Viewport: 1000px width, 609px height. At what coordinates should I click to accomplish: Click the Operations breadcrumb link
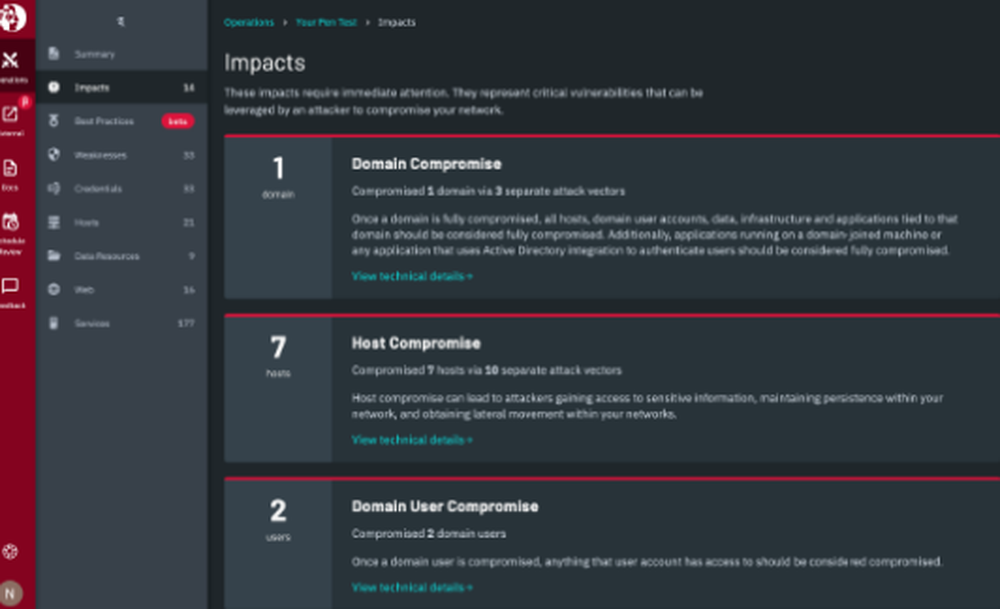[248, 22]
